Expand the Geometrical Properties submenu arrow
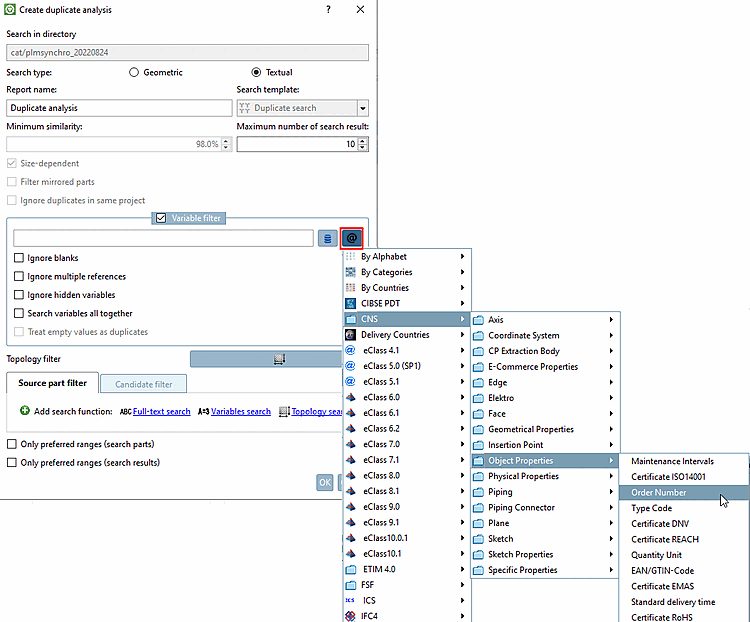 coord(611,429)
